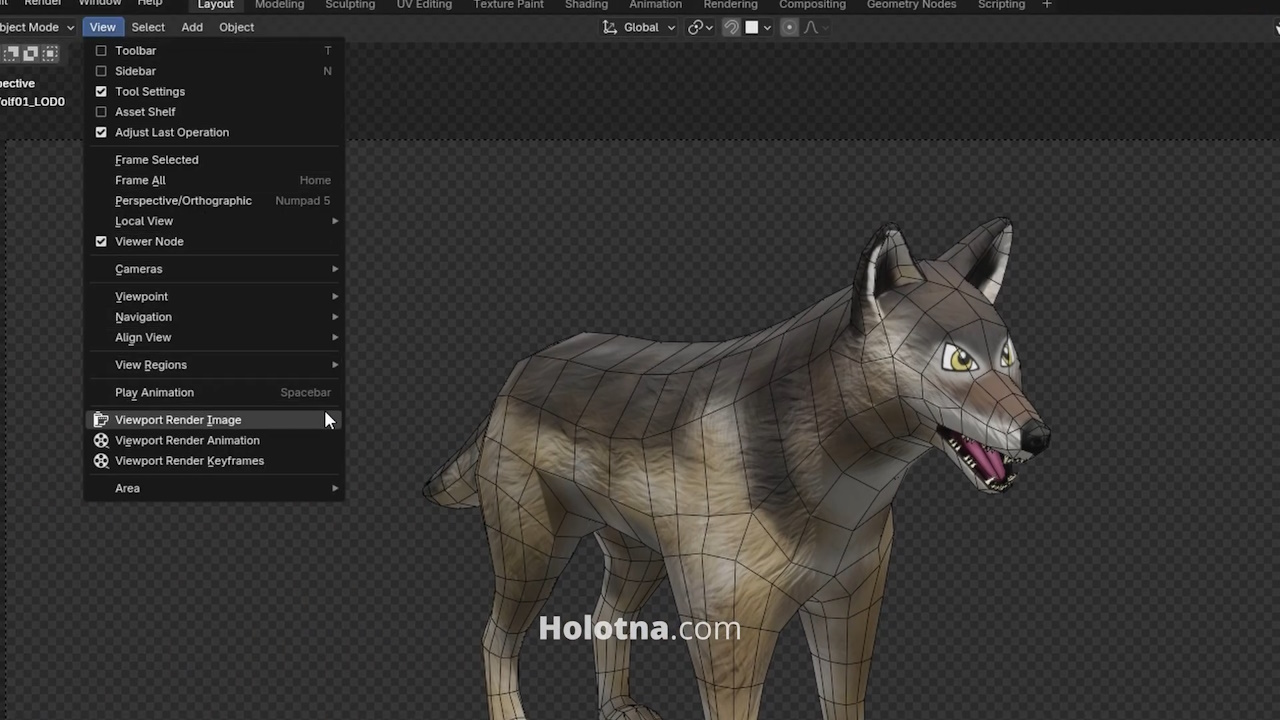
Task: Open the View Regions submenu
Action: (213, 365)
